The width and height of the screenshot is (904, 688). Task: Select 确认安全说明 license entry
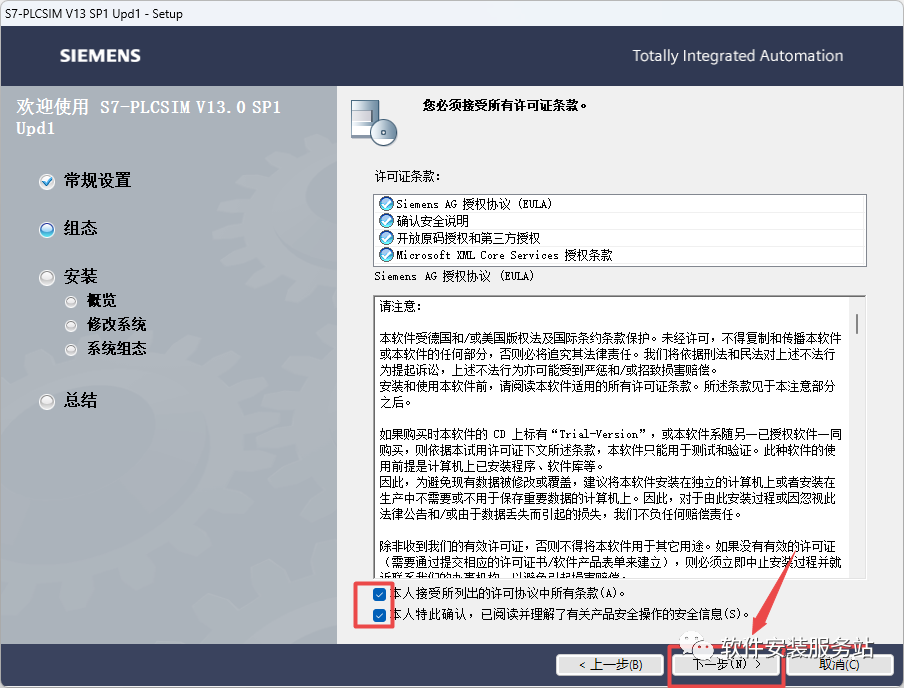620,221
